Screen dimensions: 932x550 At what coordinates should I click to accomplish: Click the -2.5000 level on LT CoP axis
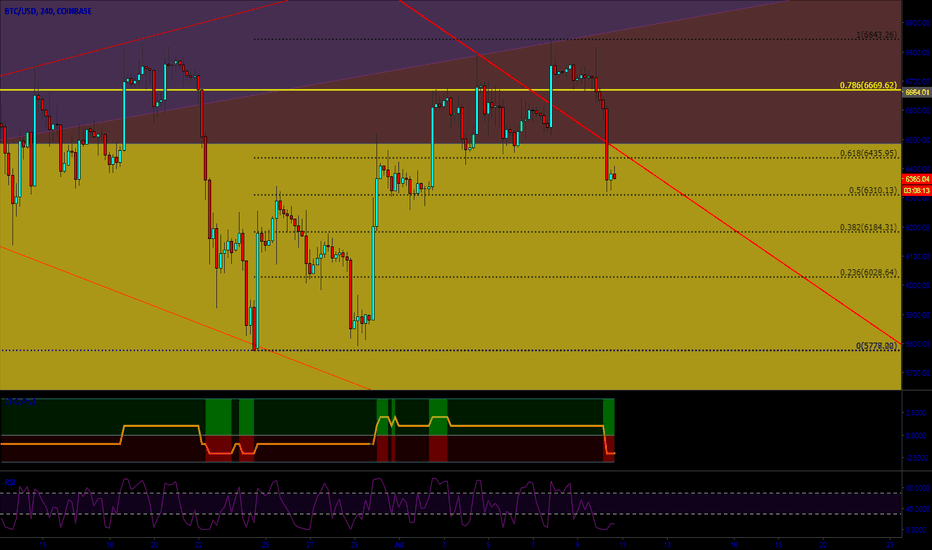[x=916, y=458]
